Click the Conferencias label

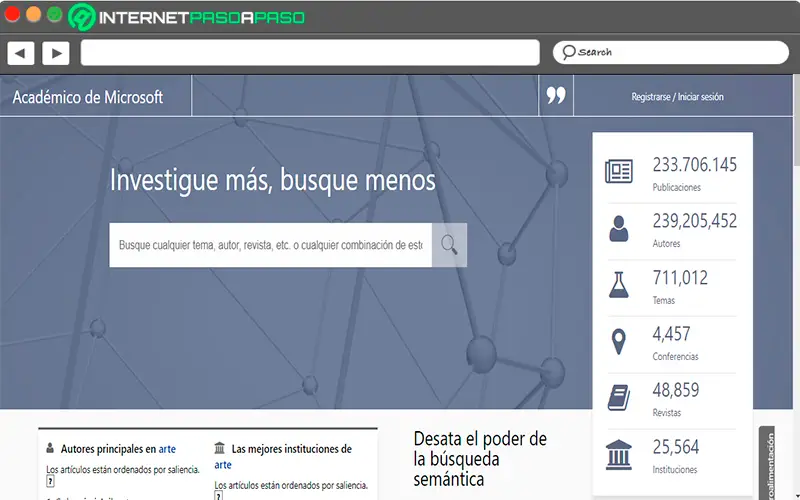point(676,356)
